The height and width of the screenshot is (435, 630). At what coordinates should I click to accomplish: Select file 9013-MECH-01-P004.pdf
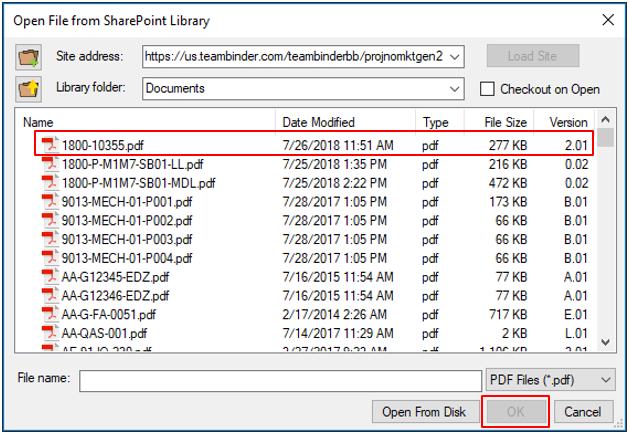coord(127,258)
